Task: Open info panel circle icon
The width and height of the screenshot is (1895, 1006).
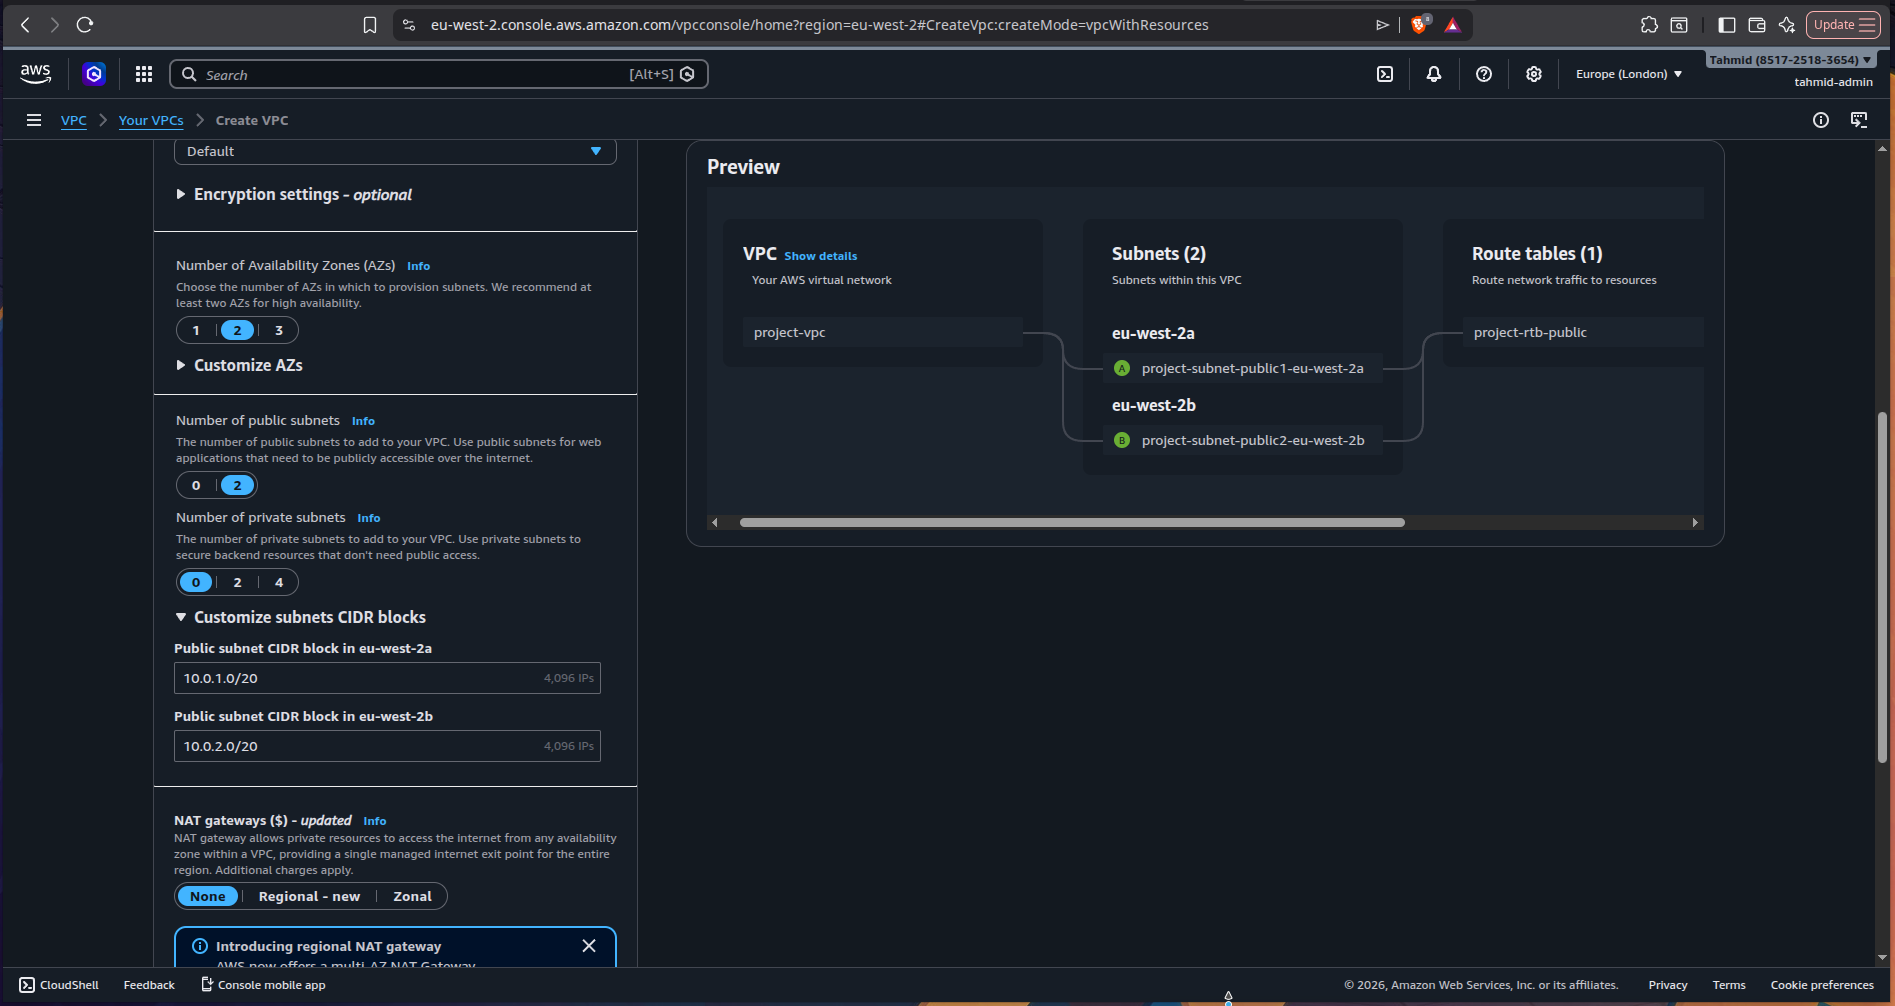Action: (1821, 120)
